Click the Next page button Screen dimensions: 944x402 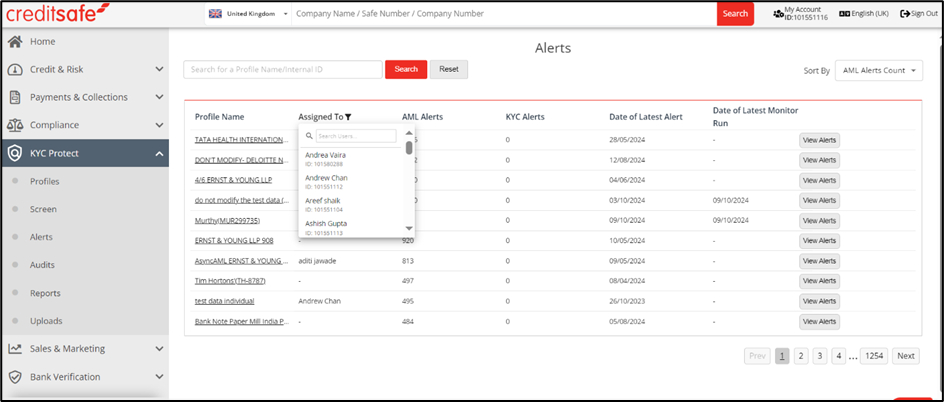(905, 356)
